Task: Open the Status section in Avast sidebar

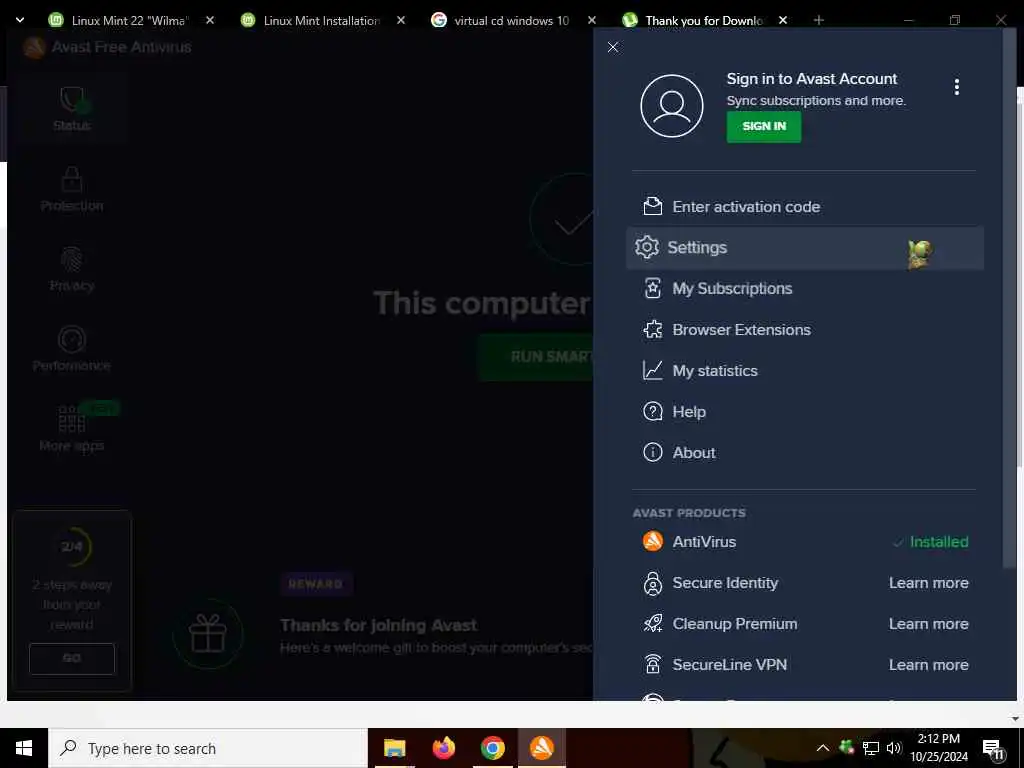Action: pos(72,108)
